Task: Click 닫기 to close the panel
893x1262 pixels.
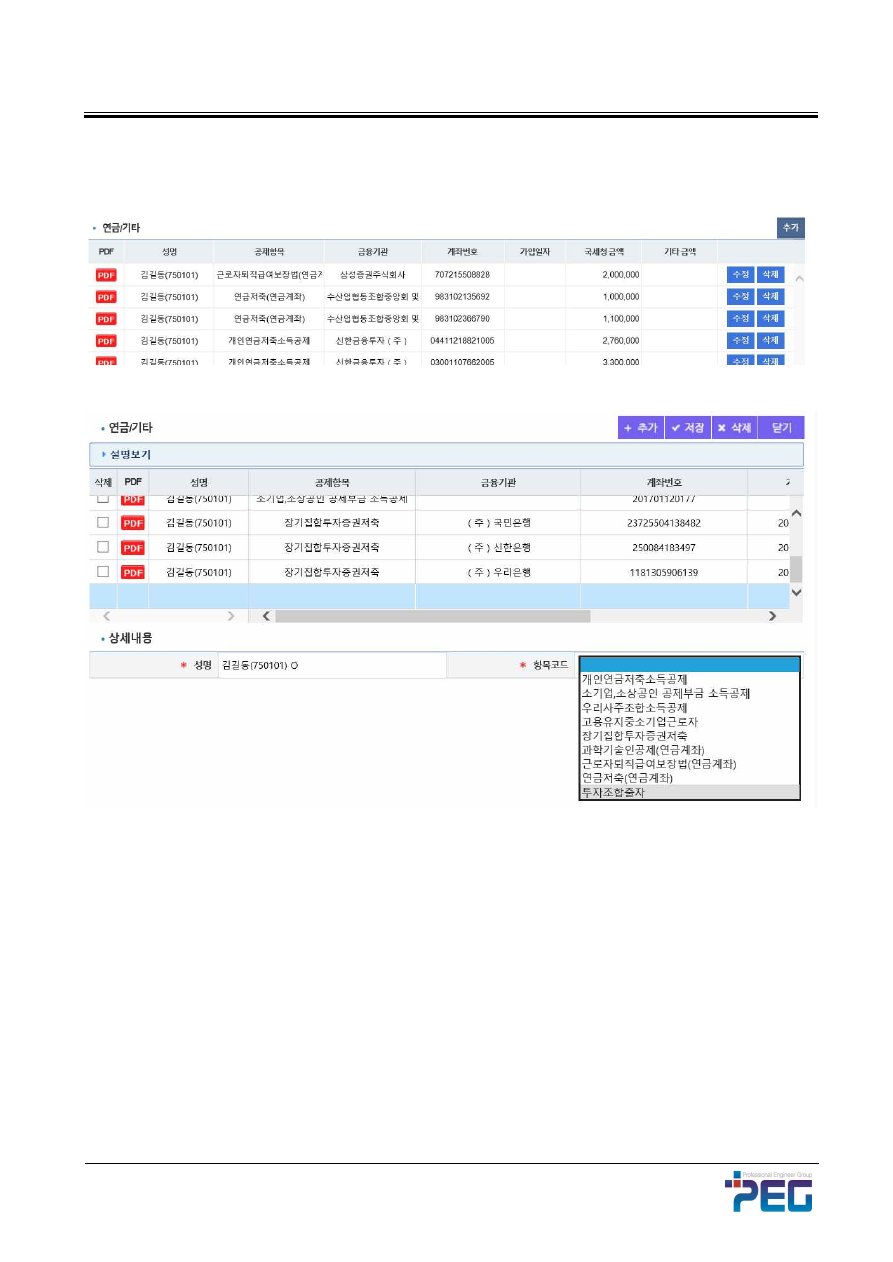Action: 781,428
